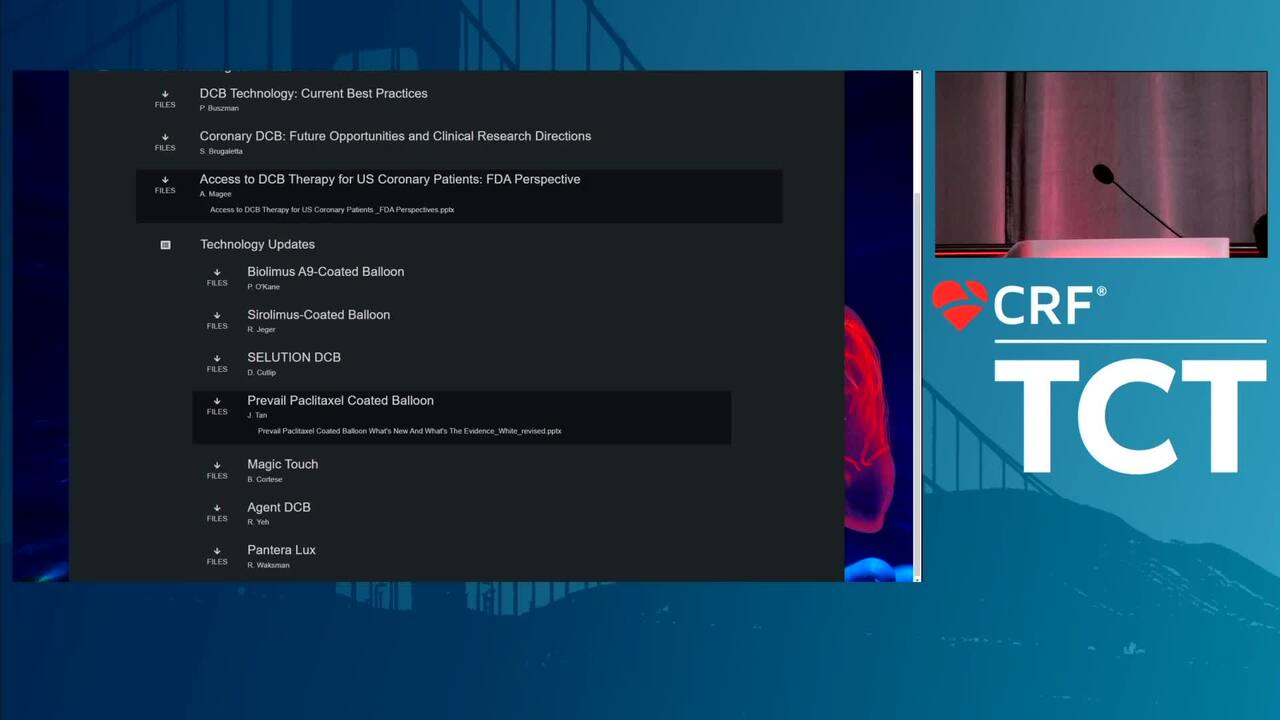Select the SELUTION DCB title

294,357
